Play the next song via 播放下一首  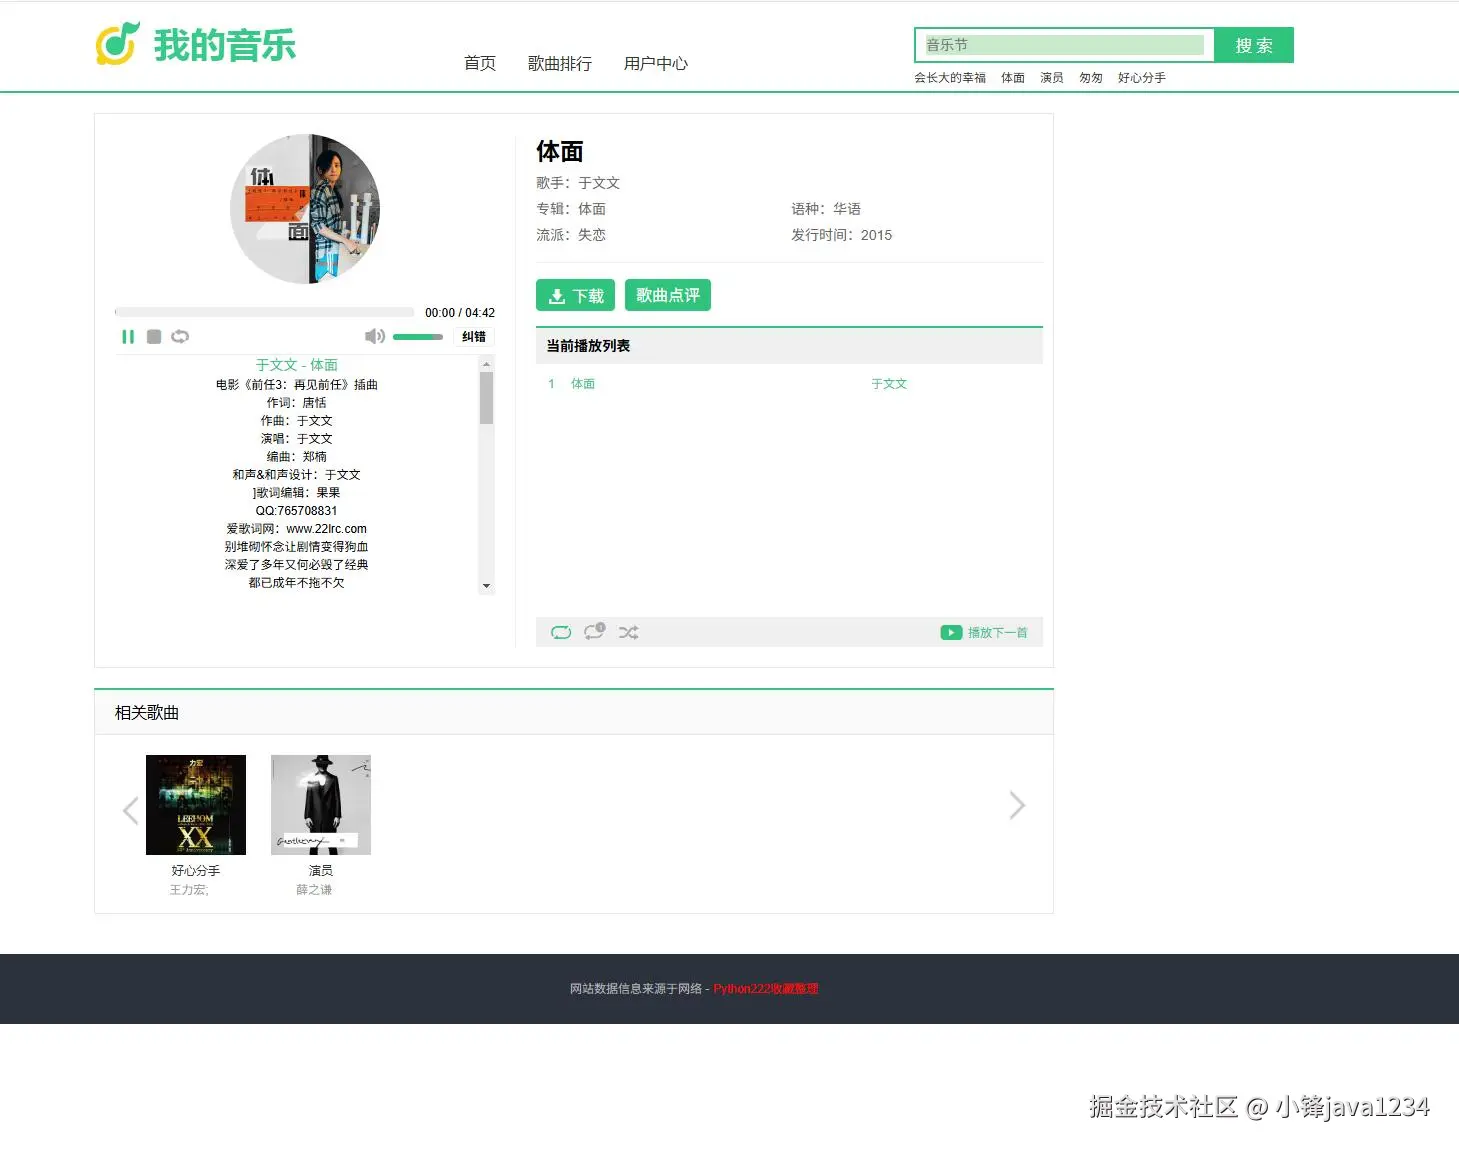pos(985,632)
